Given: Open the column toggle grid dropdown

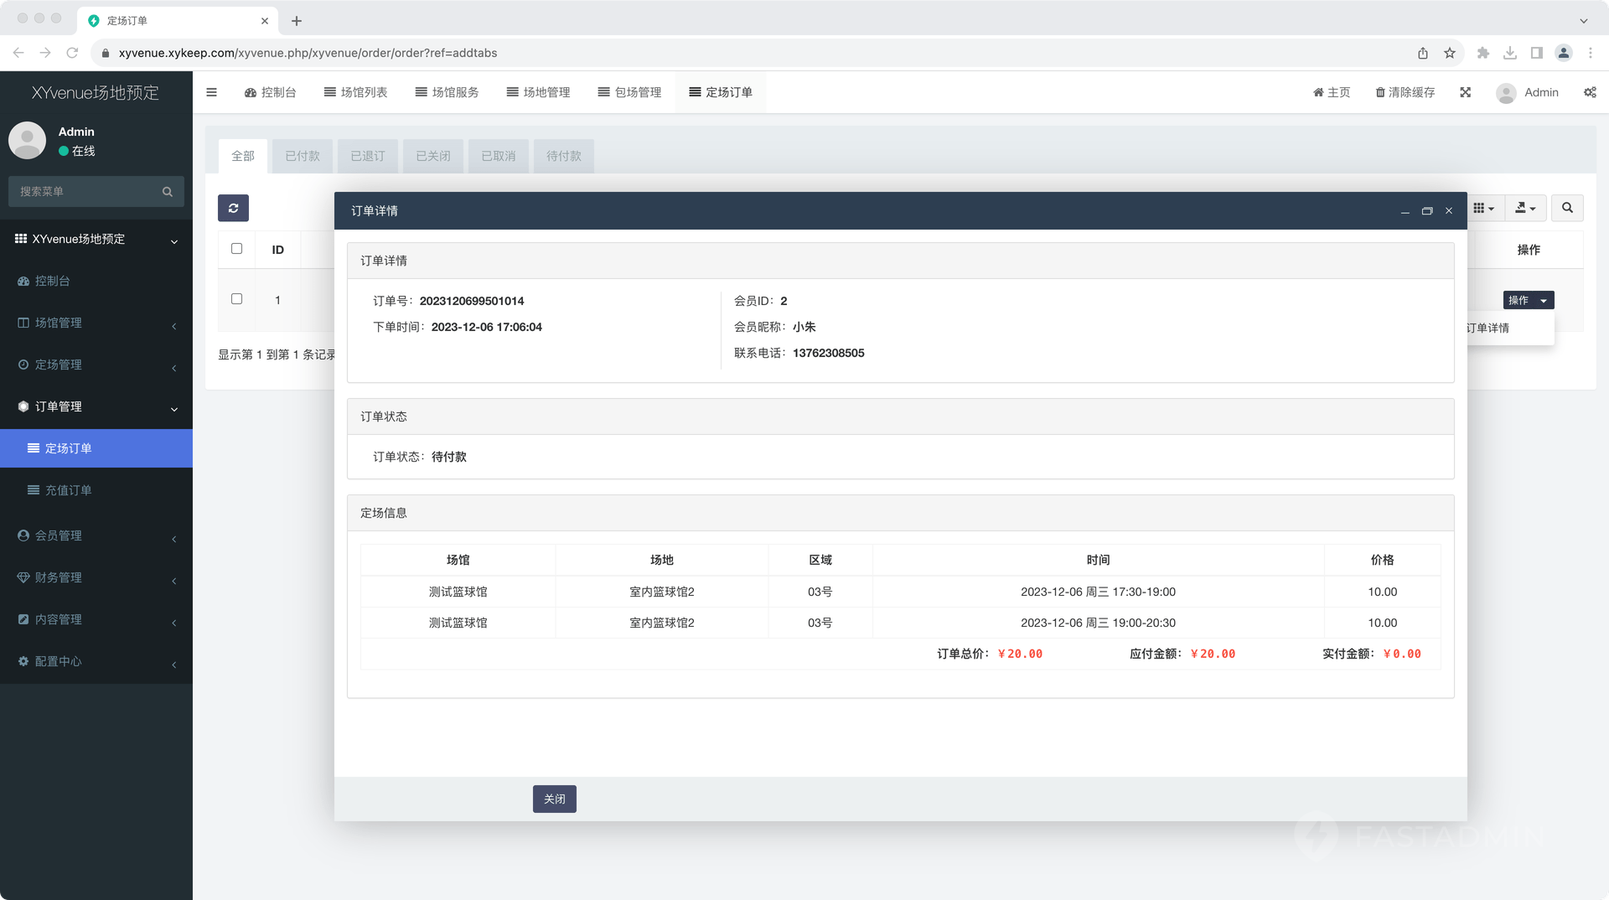Looking at the screenshot, I should (1483, 208).
